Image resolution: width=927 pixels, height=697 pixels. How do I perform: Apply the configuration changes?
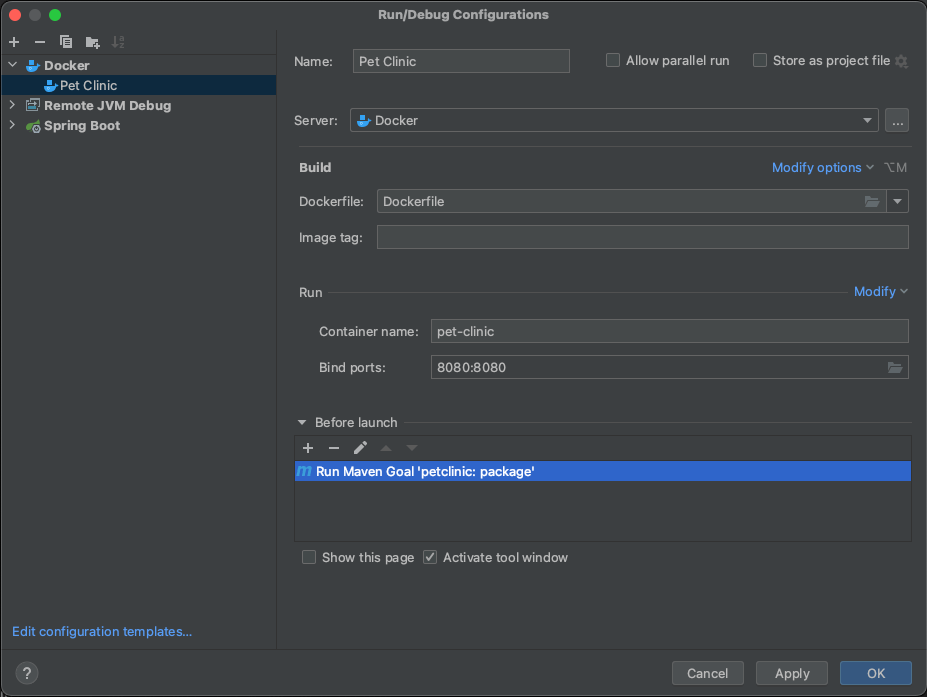click(x=791, y=673)
